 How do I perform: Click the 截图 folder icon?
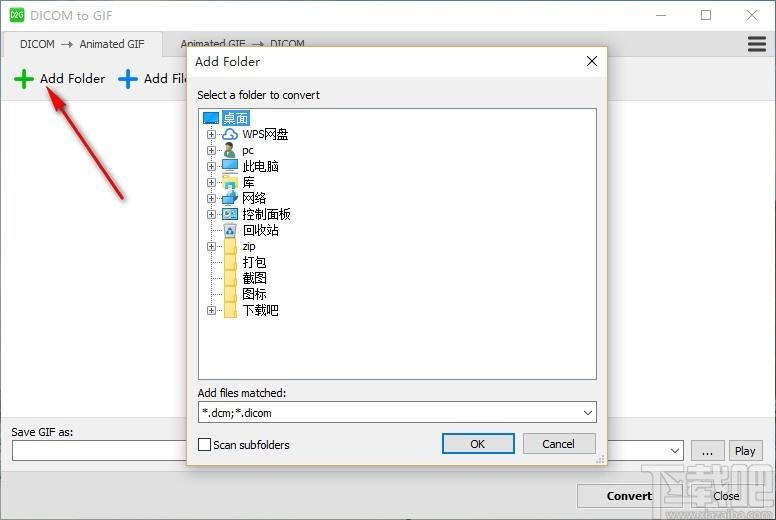[230, 278]
